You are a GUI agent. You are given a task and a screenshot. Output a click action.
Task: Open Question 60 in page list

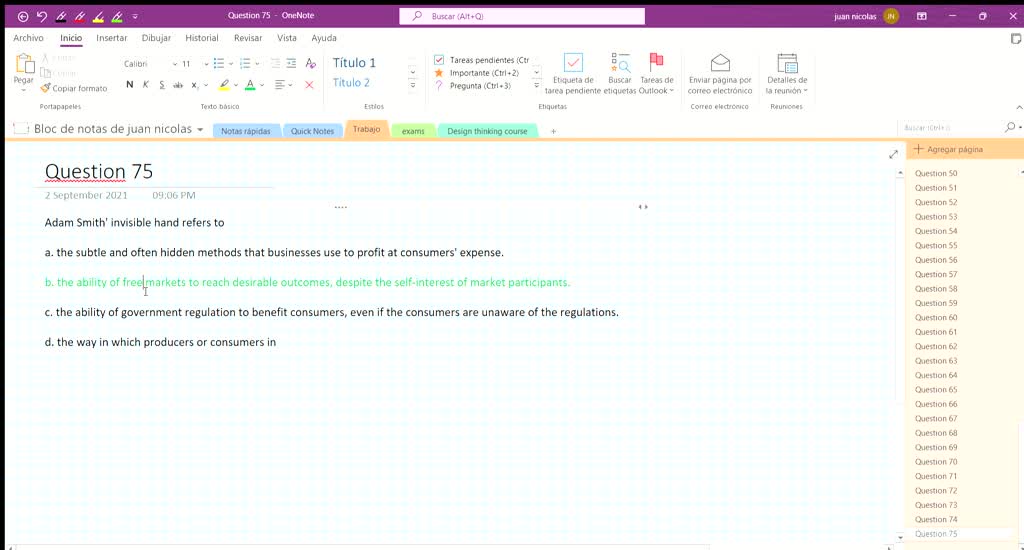click(x=936, y=317)
